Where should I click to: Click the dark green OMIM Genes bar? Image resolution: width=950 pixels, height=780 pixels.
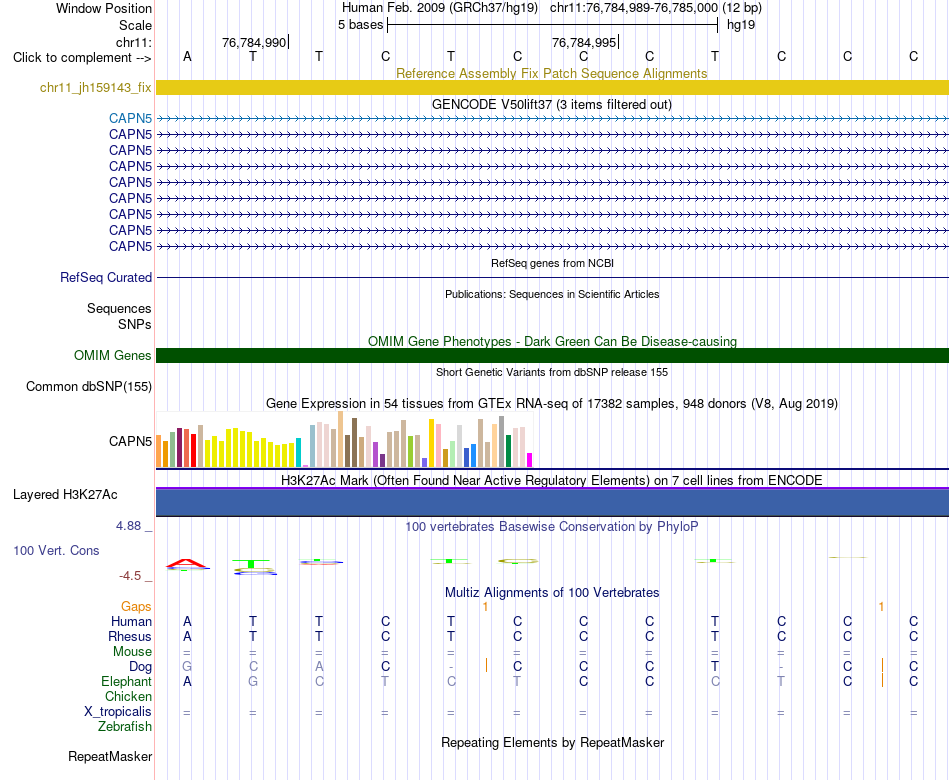[x=552, y=355]
